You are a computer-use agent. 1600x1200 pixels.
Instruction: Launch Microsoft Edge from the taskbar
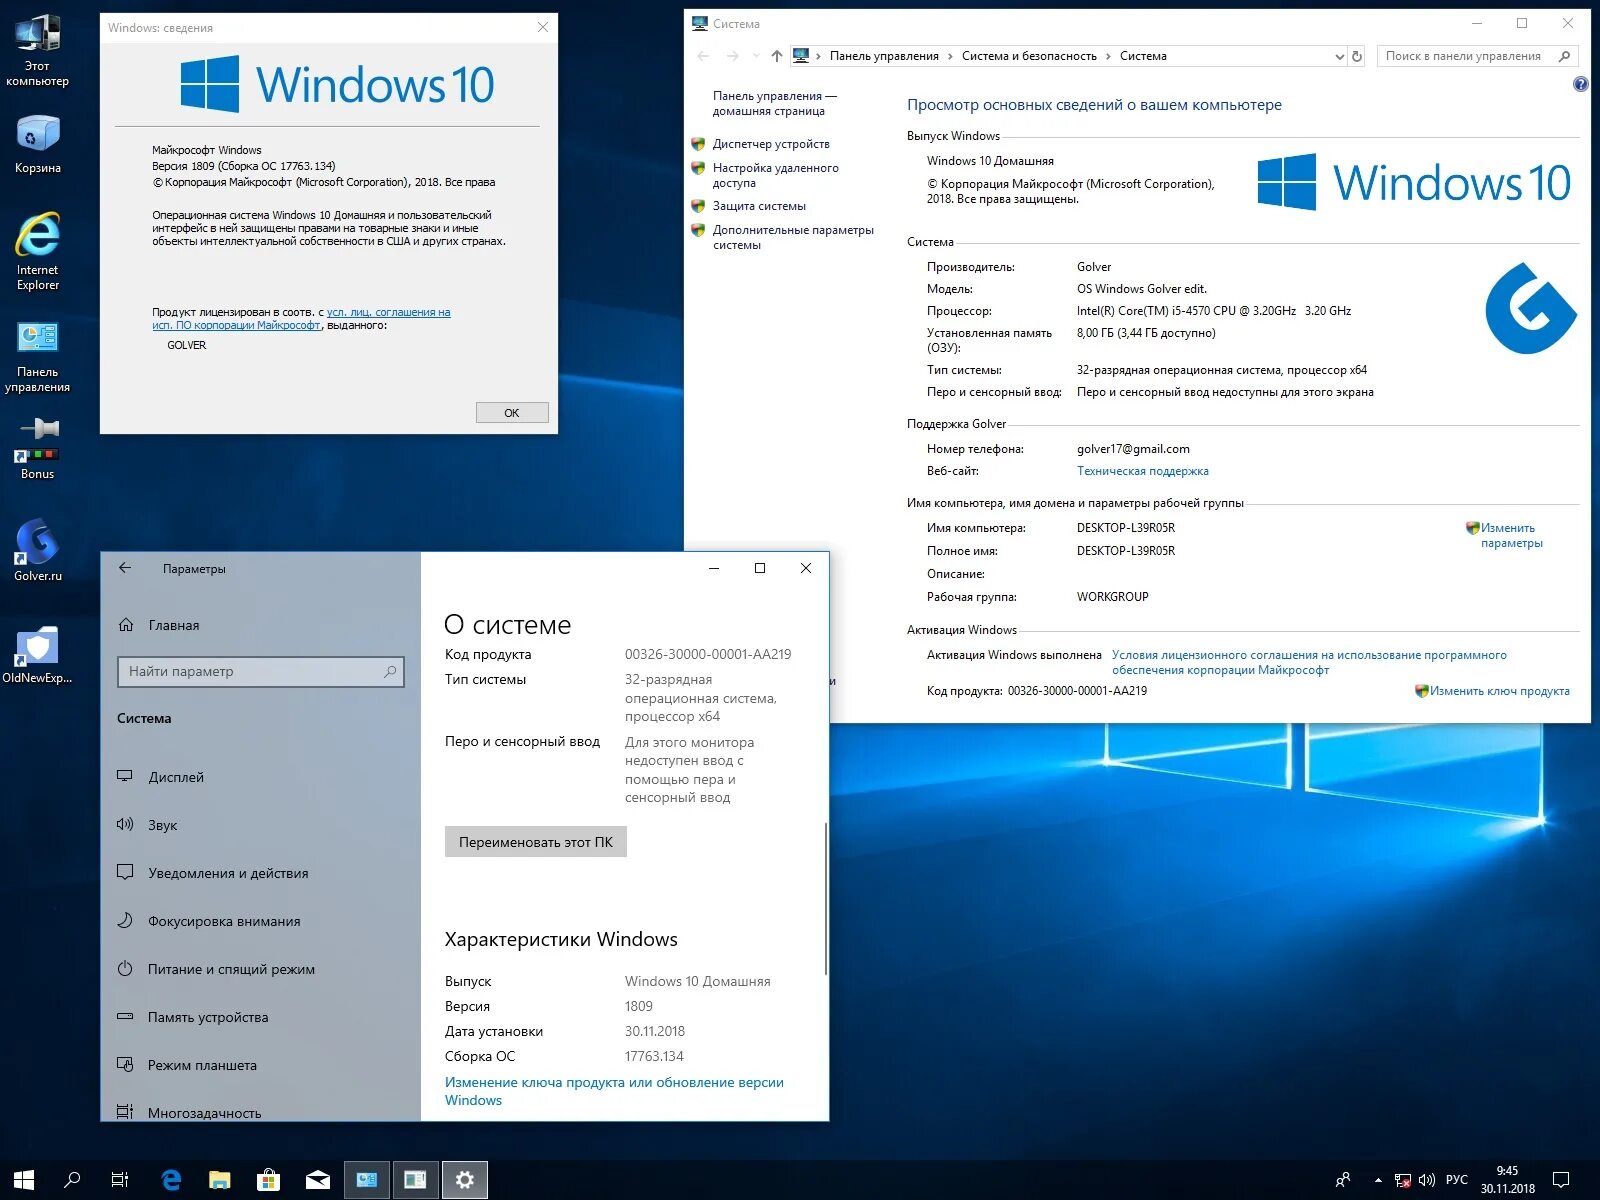[x=171, y=1180]
